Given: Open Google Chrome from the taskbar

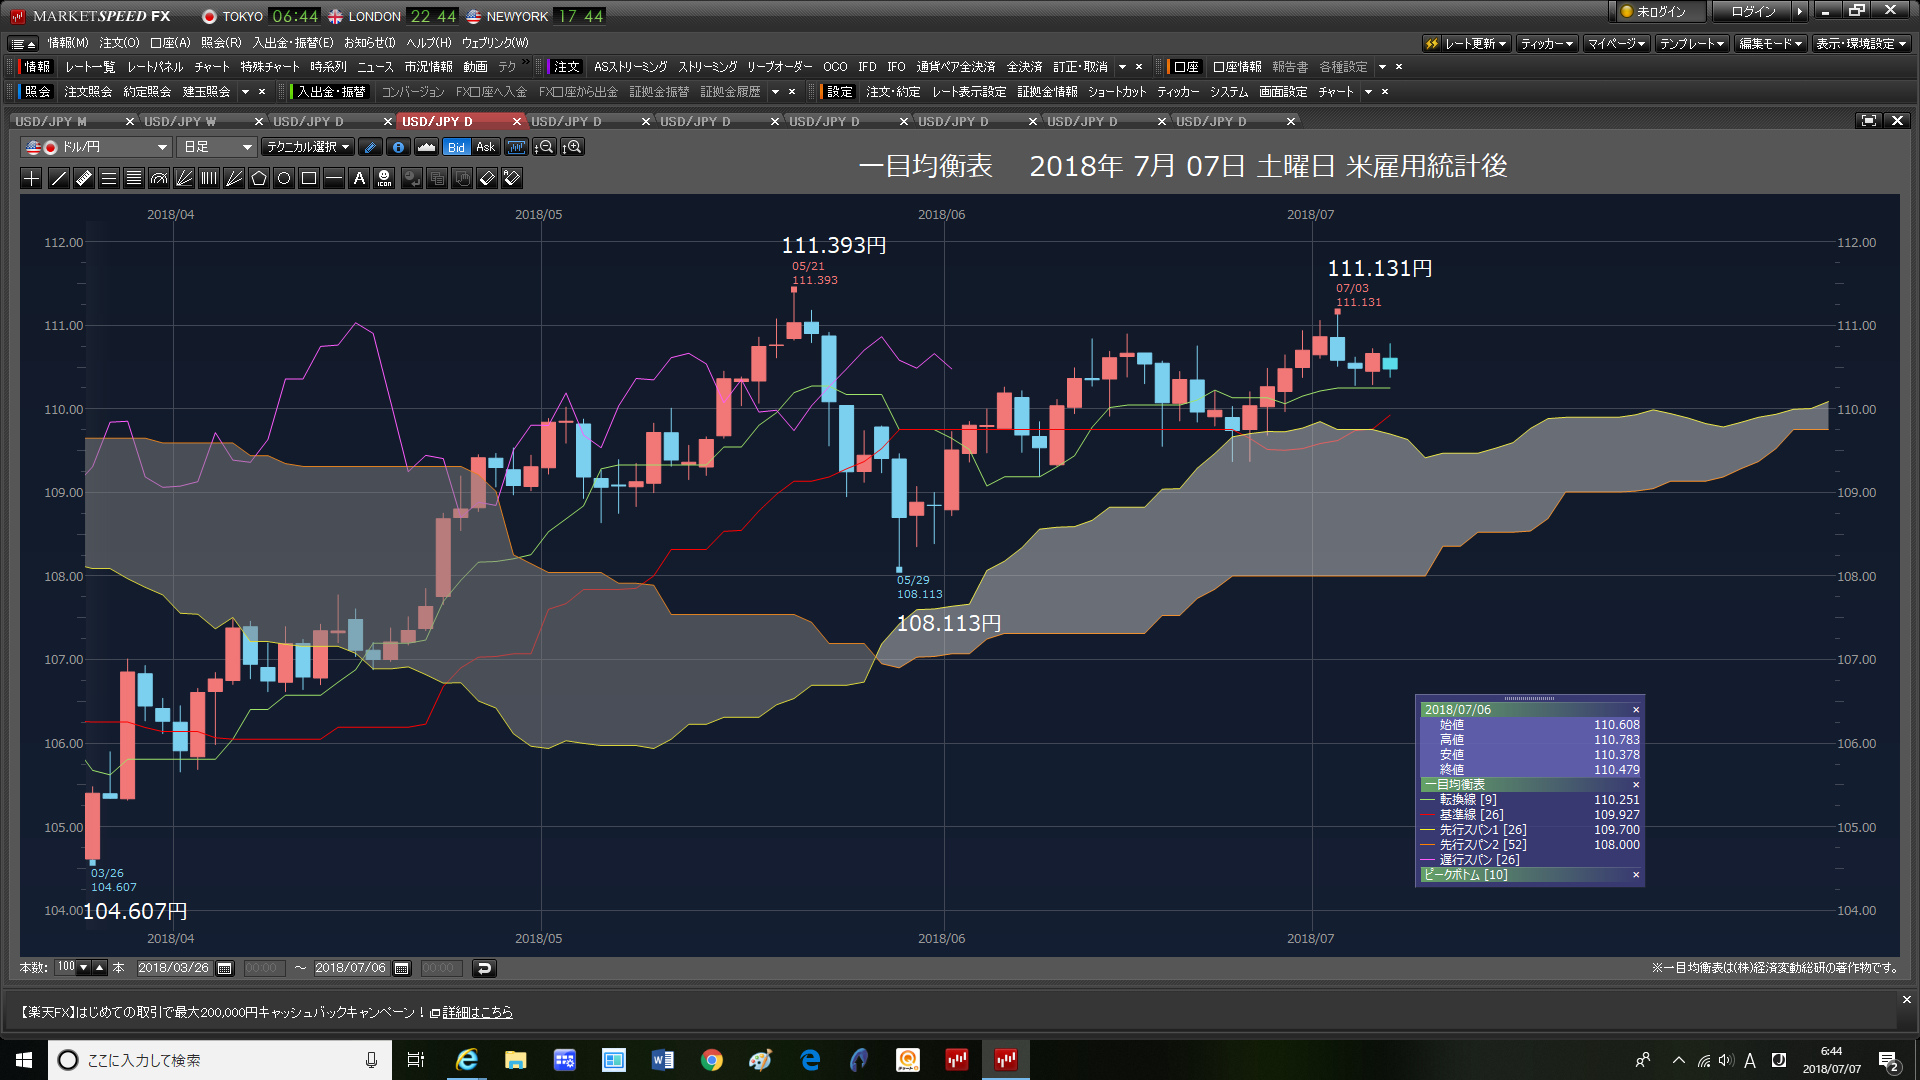Looking at the screenshot, I should coord(712,1060).
